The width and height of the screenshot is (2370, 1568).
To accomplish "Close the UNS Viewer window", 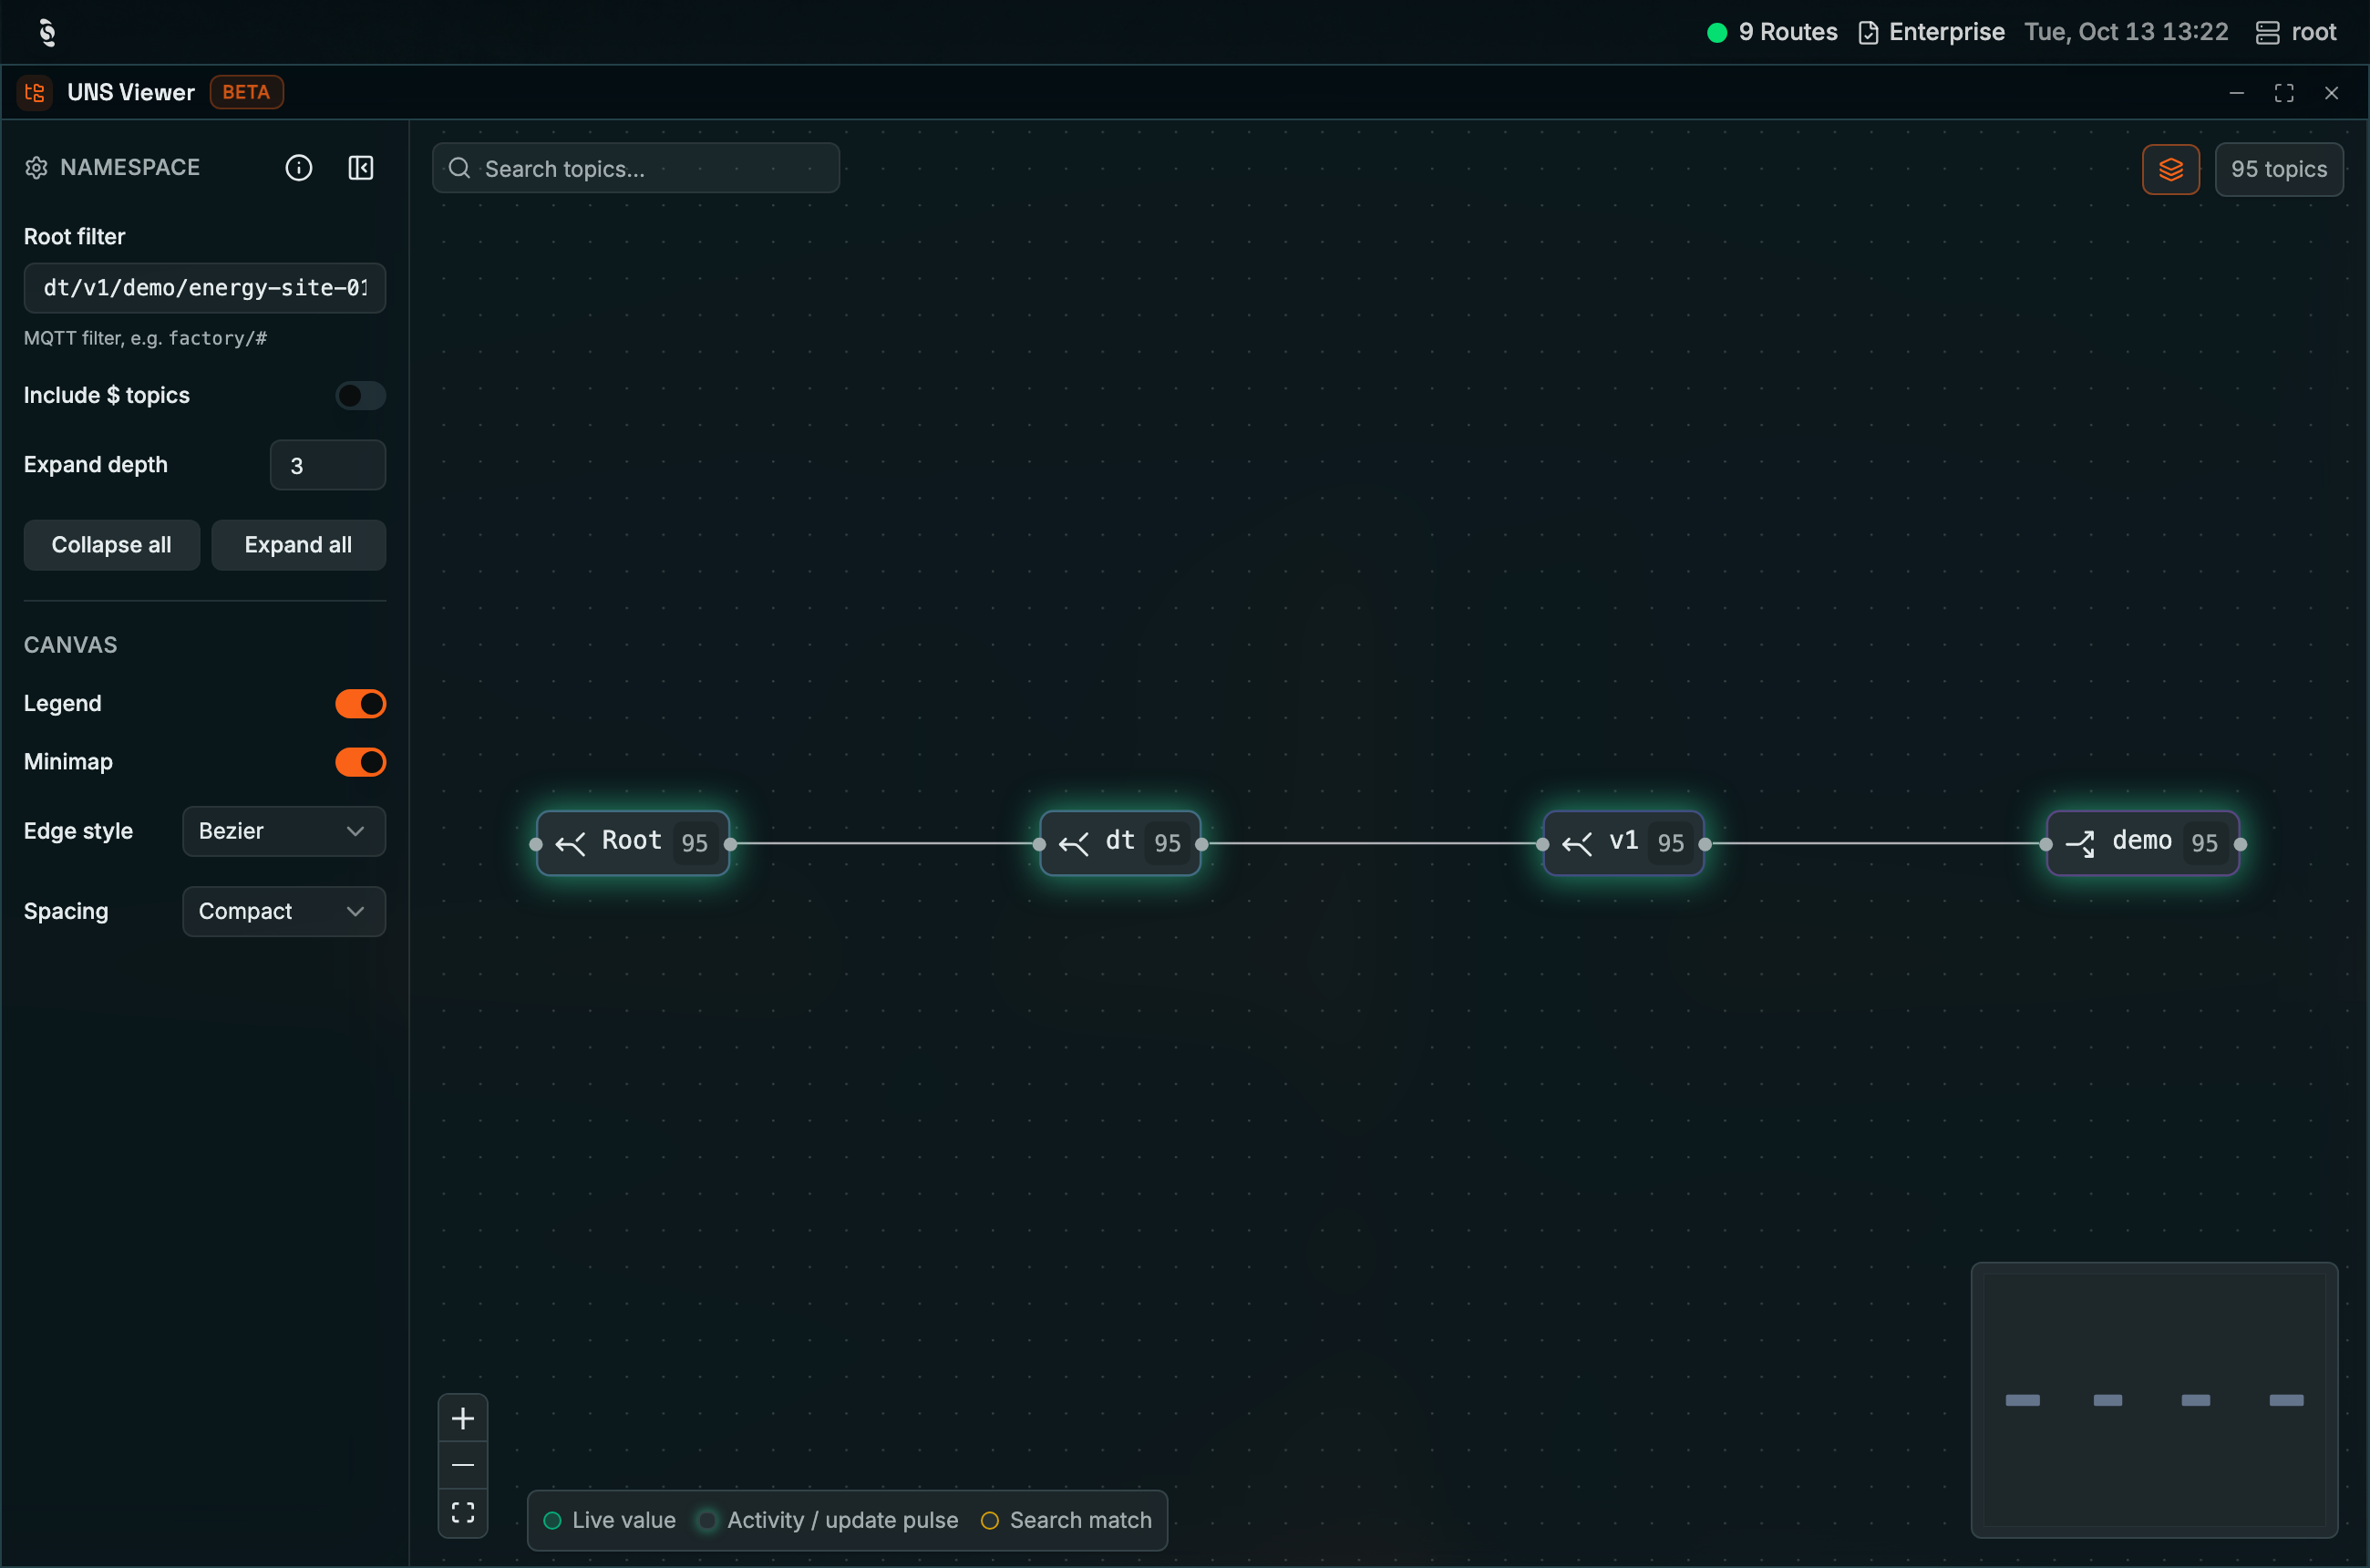I will 2331,93.
